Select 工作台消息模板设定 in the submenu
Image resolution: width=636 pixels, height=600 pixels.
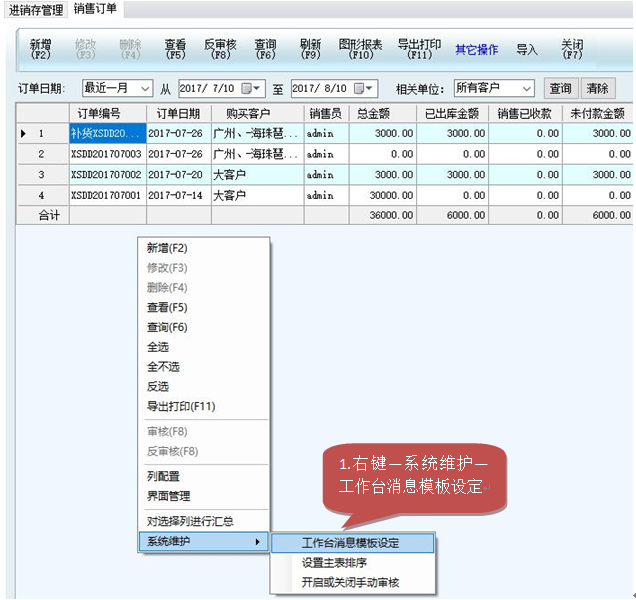click(350, 543)
